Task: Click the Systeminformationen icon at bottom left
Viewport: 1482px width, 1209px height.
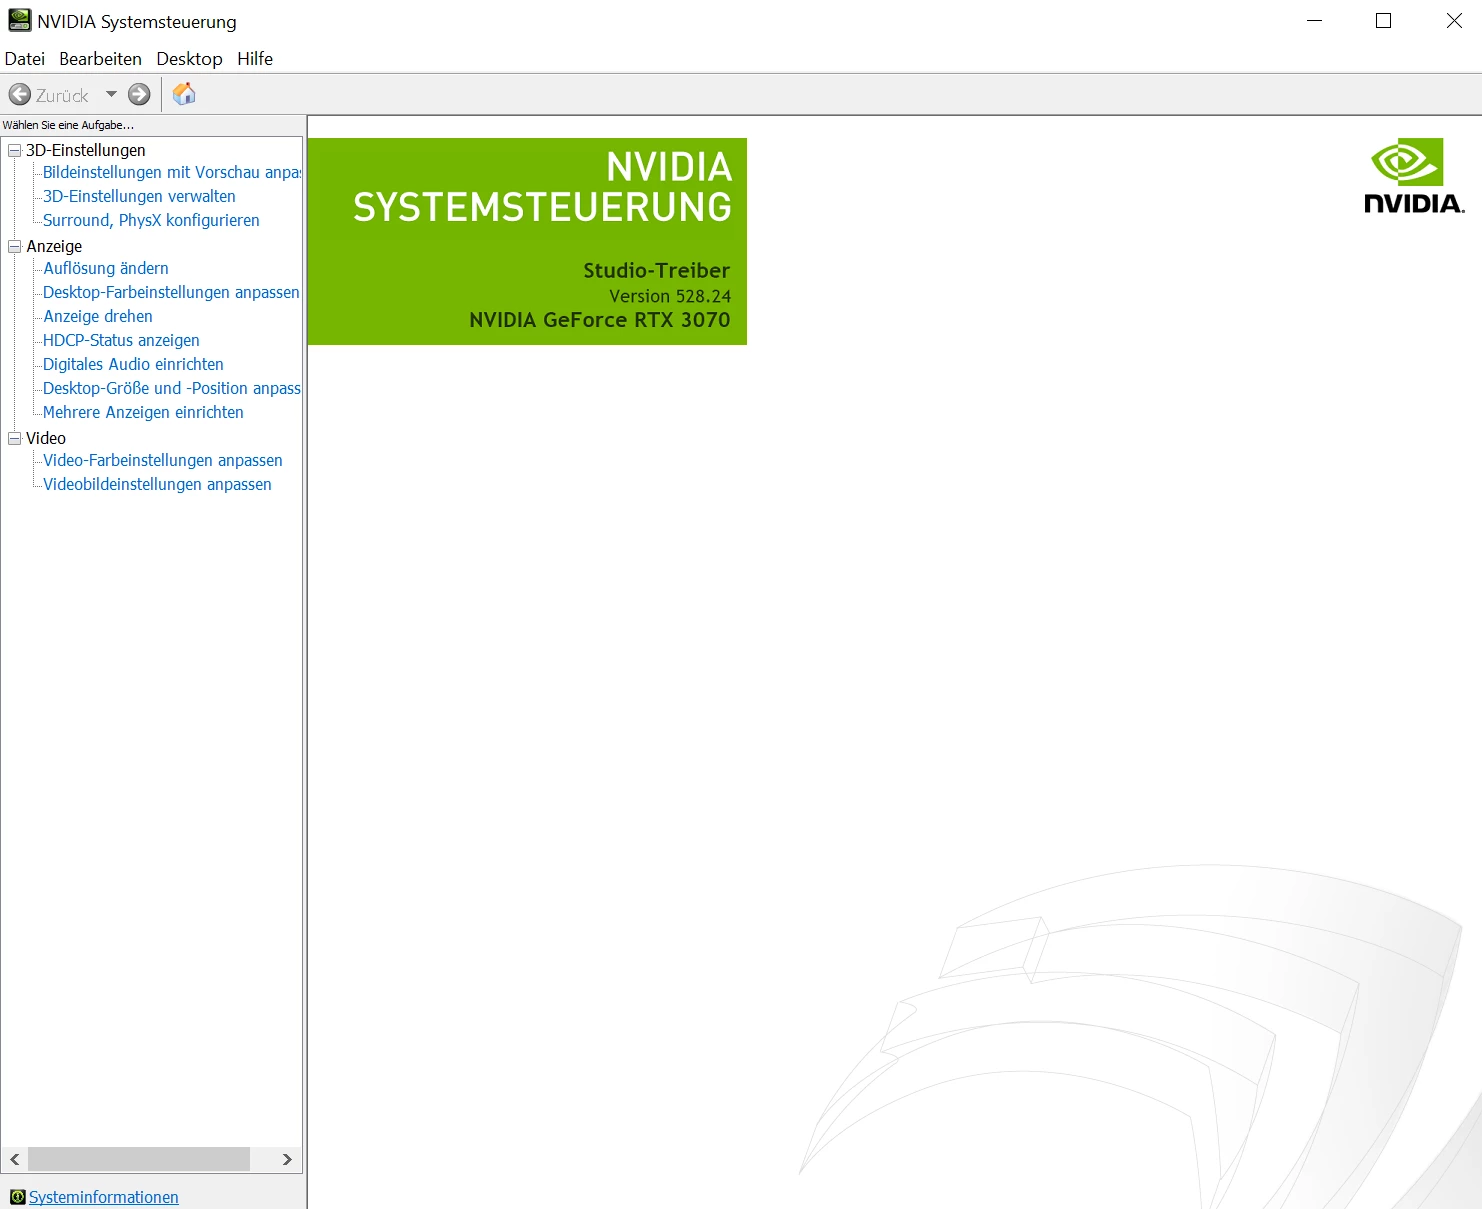Action: 18,1197
